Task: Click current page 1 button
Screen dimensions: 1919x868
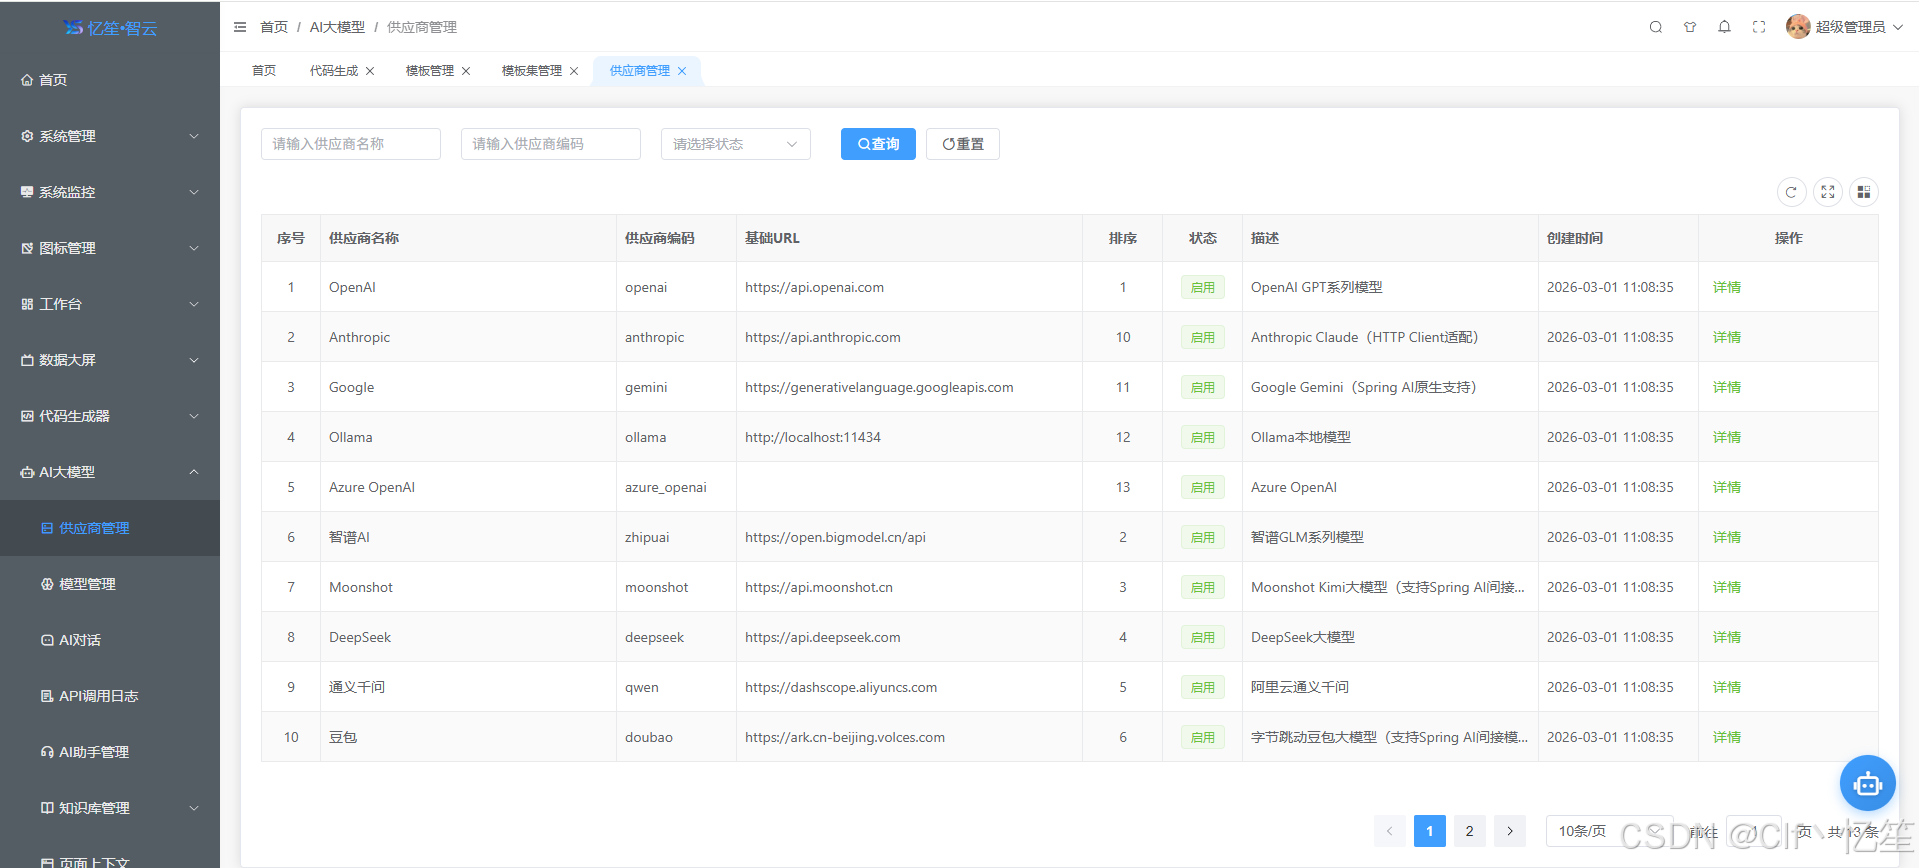Action: point(1430,831)
